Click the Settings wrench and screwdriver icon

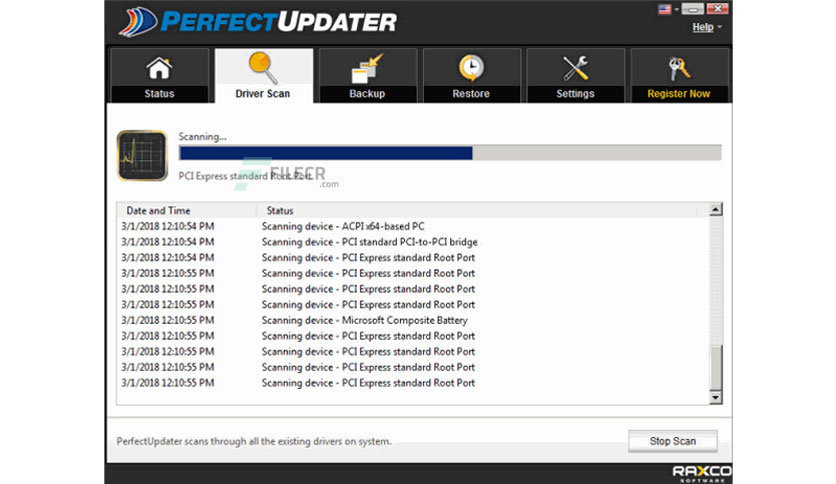(x=575, y=68)
